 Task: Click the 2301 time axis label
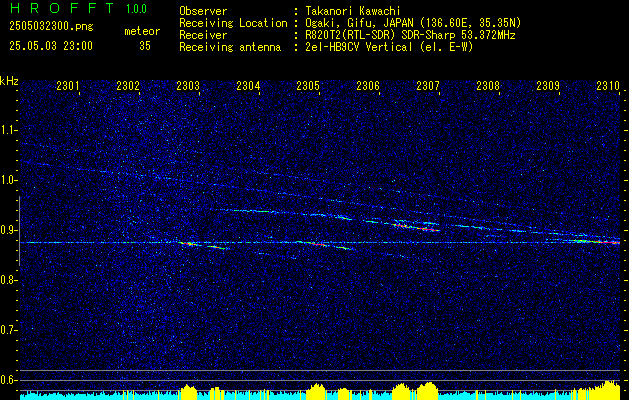(67, 85)
